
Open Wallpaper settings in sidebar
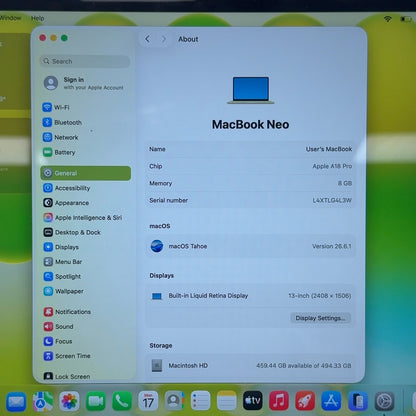coord(63,291)
